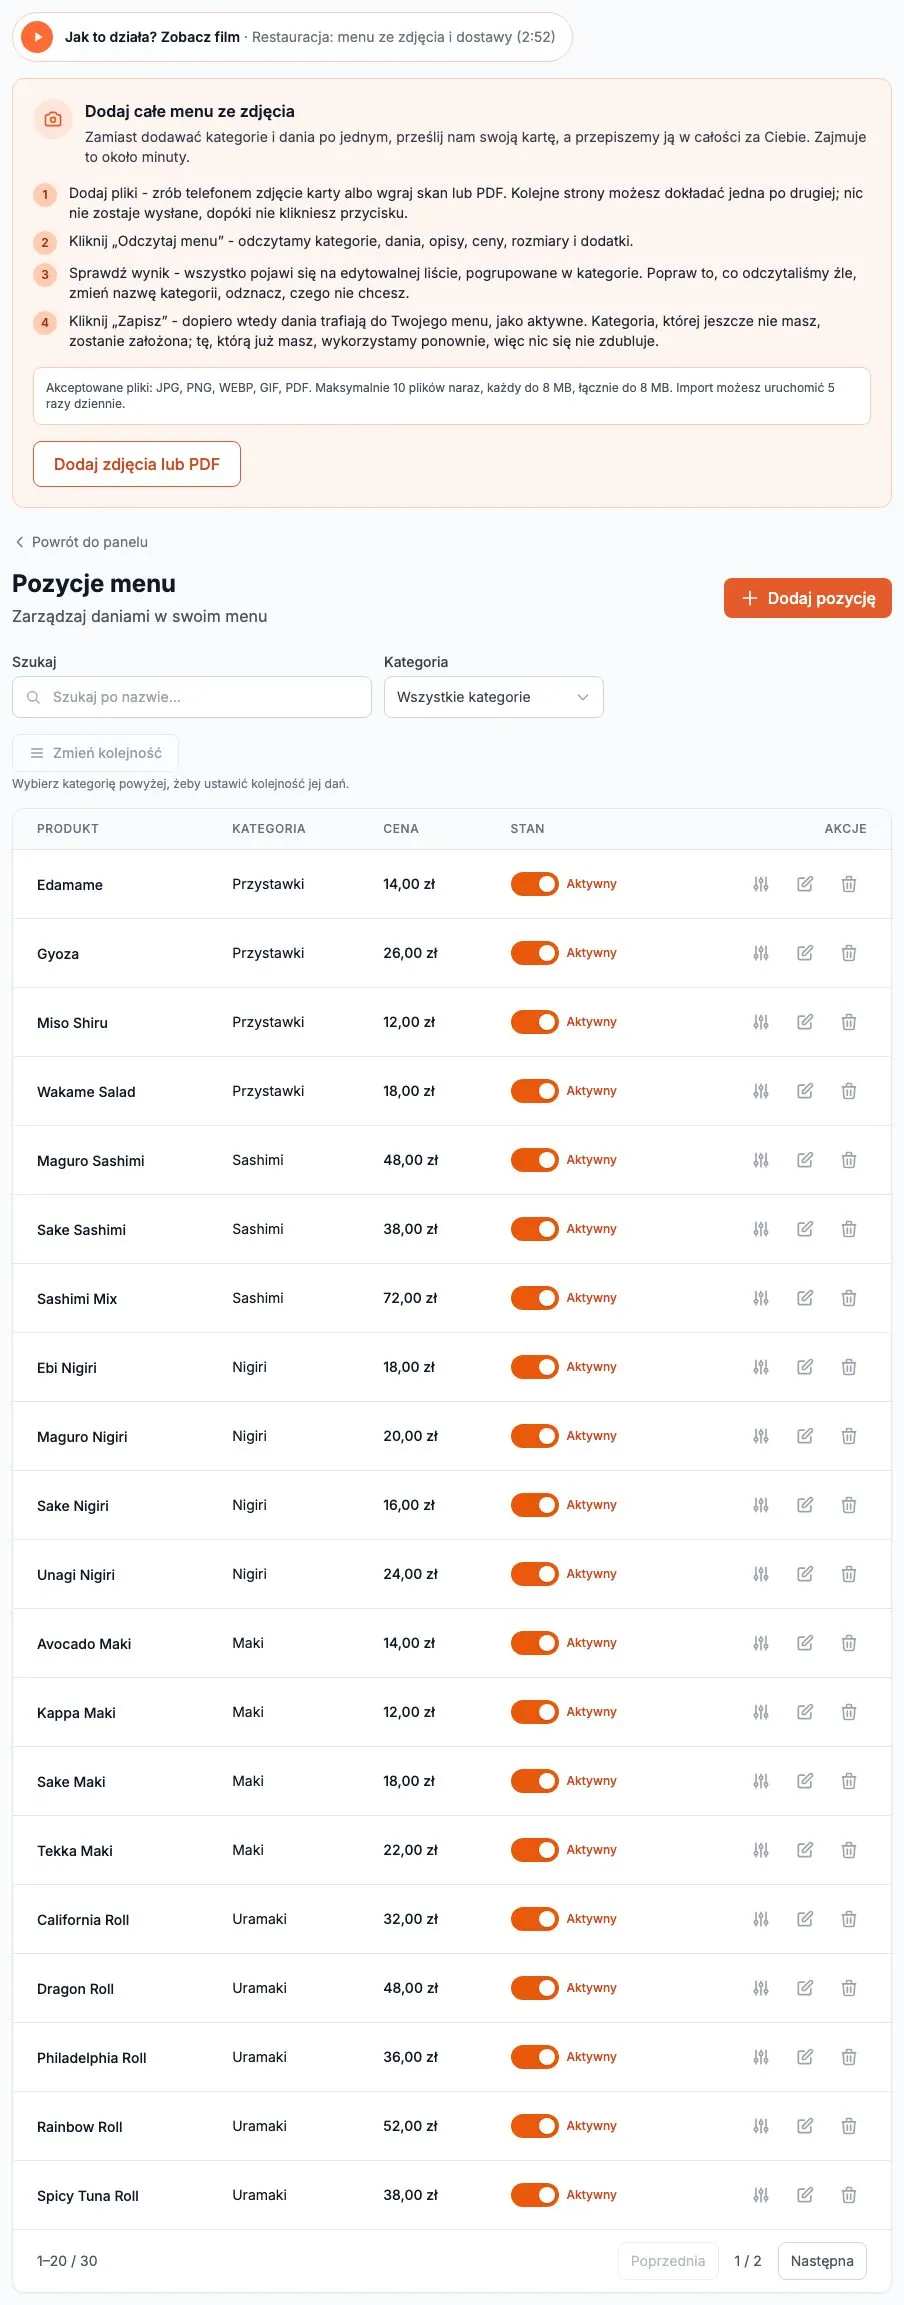Open the Wszystkie kategorie dropdown
904x2305 pixels.
tap(494, 697)
